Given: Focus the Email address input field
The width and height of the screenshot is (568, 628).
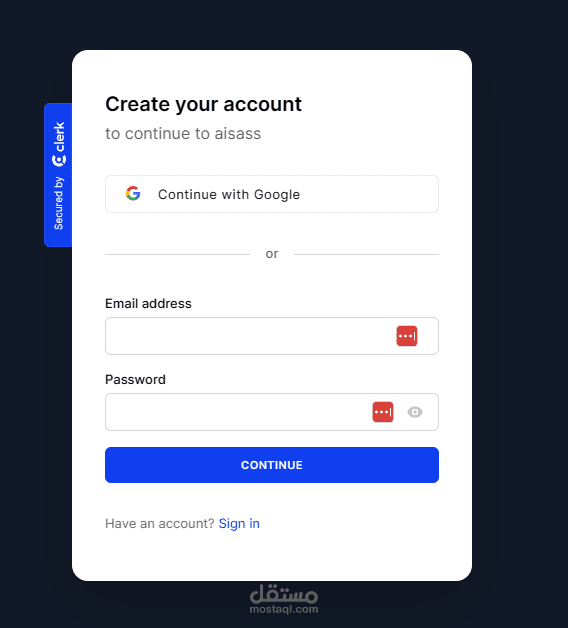Looking at the screenshot, I should tap(272, 336).
